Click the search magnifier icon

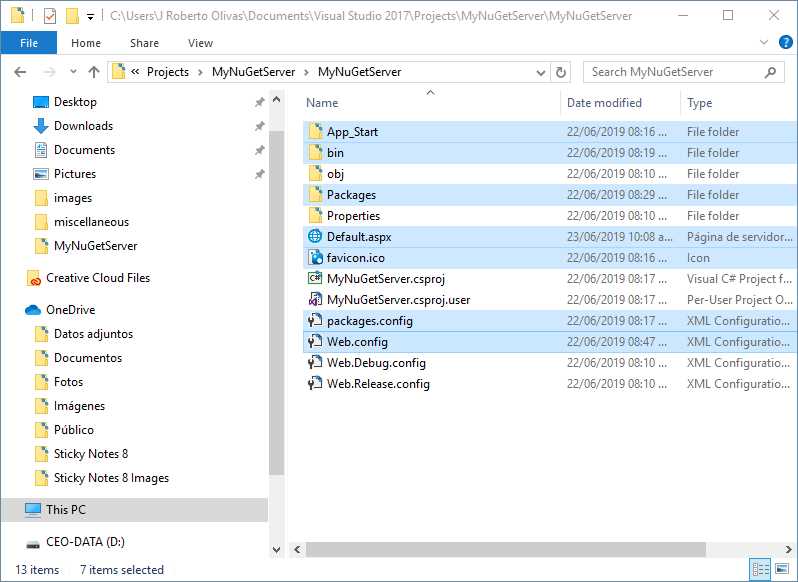tap(770, 72)
